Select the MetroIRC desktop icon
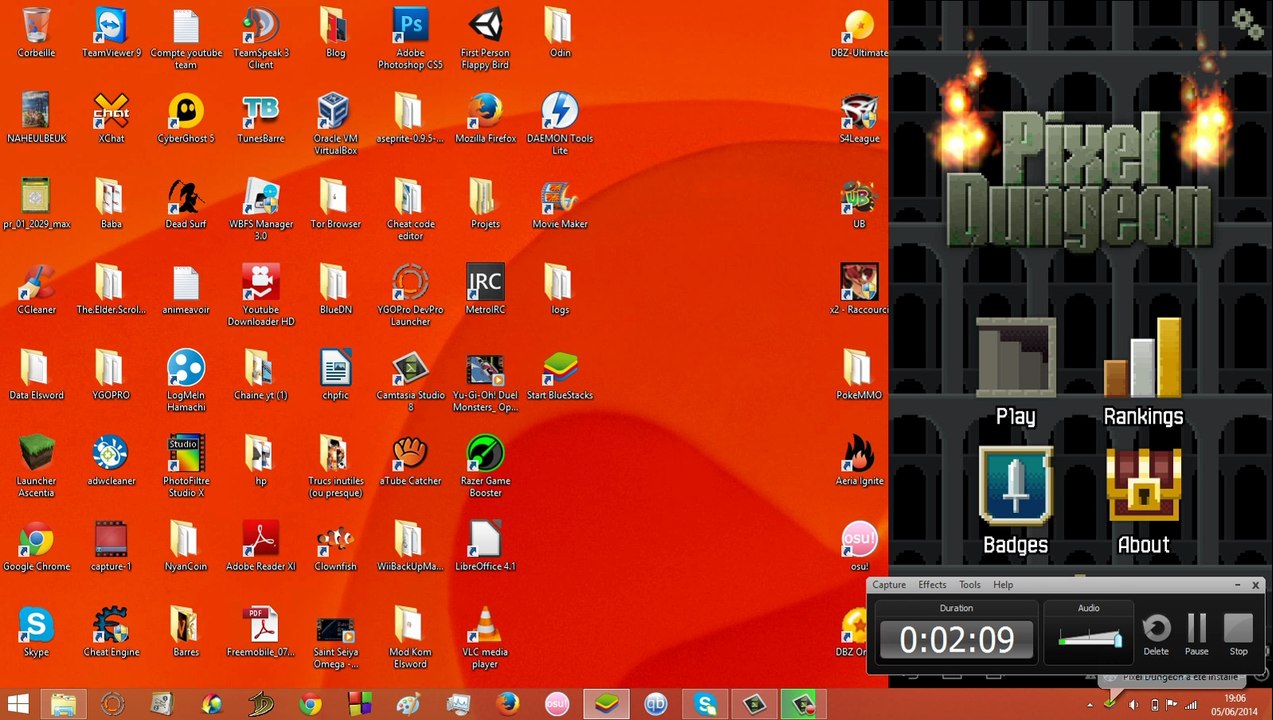The height and width of the screenshot is (720, 1273). pos(485,283)
